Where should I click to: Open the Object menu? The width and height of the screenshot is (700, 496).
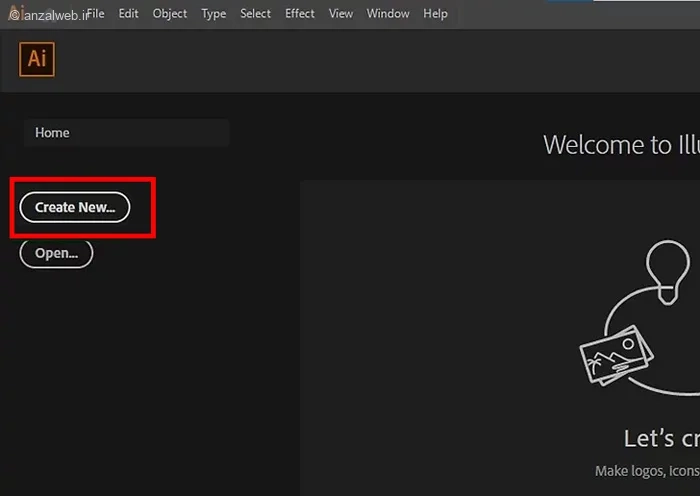170,14
